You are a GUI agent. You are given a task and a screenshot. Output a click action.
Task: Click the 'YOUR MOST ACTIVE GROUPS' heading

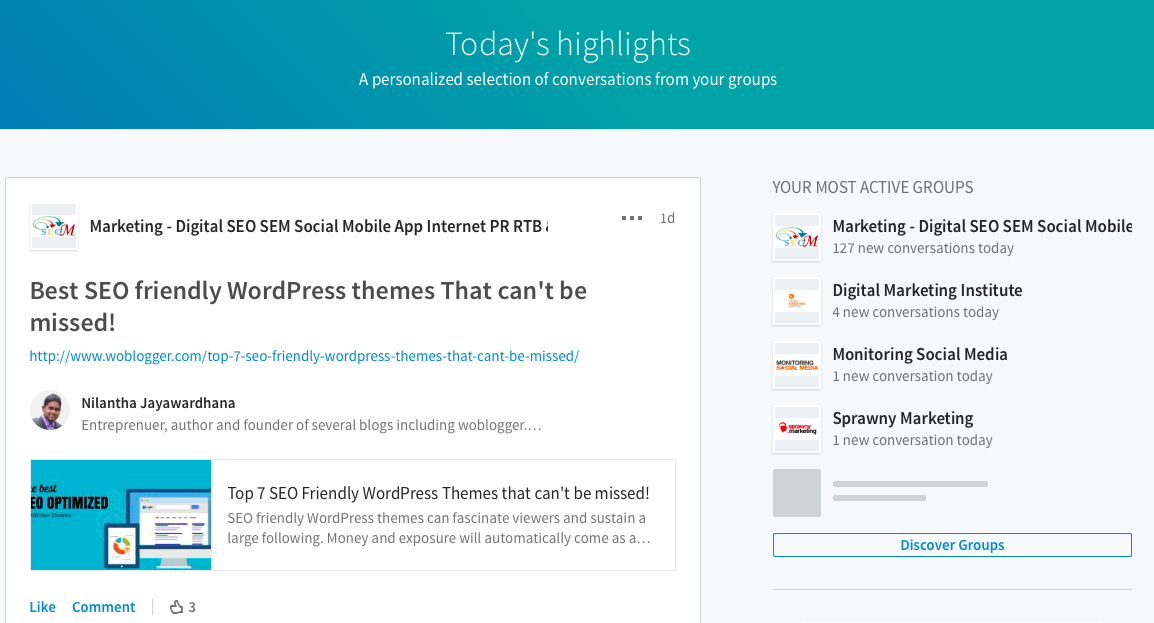pyautogui.click(x=873, y=188)
